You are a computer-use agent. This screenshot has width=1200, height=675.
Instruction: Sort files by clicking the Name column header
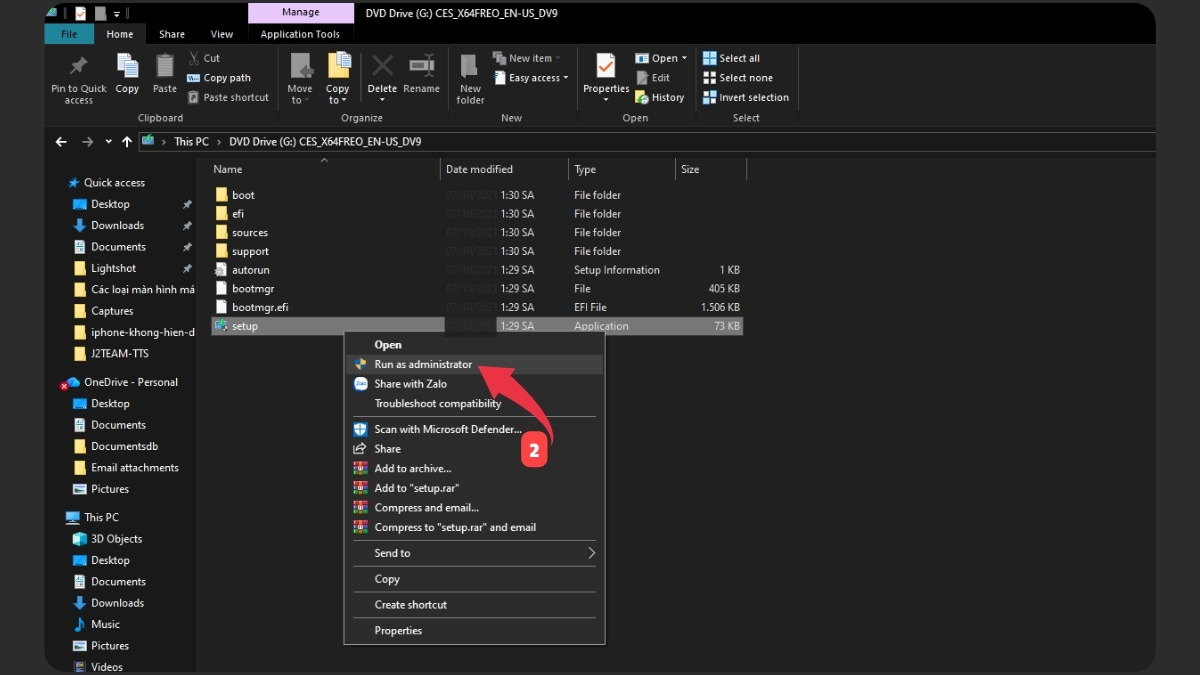pos(227,169)
